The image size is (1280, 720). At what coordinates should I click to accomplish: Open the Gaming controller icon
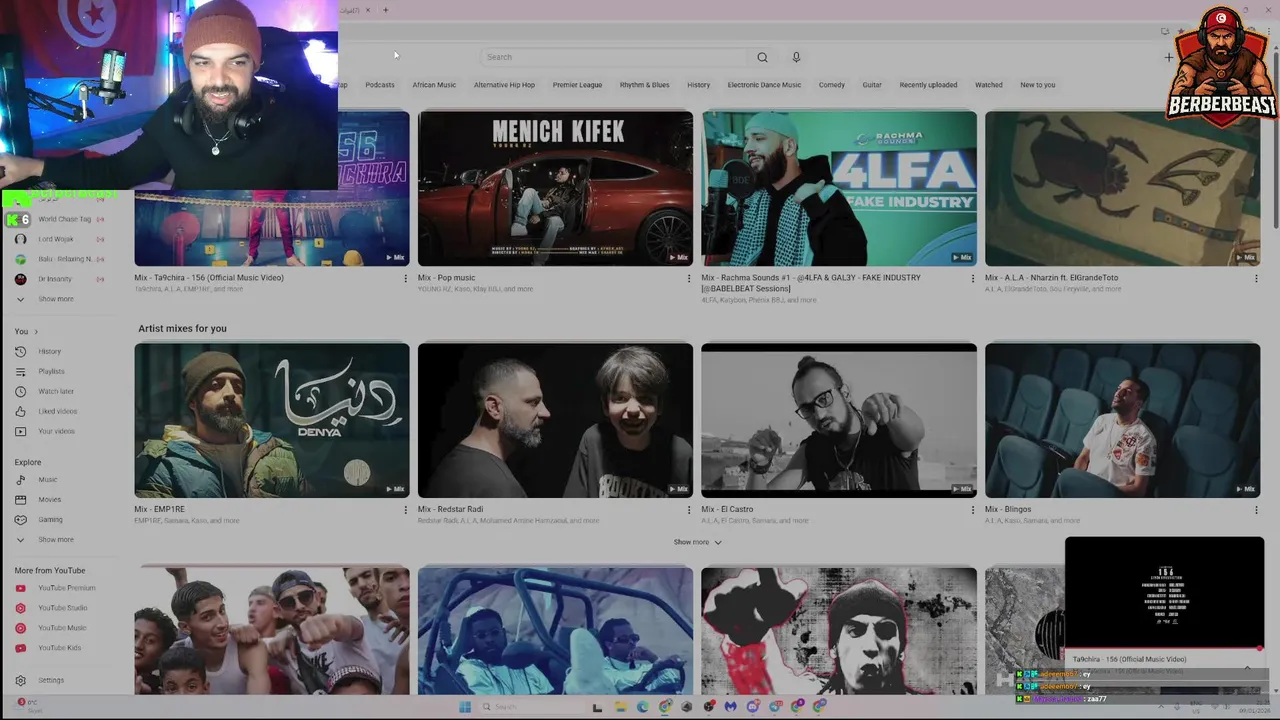(20, 519)
